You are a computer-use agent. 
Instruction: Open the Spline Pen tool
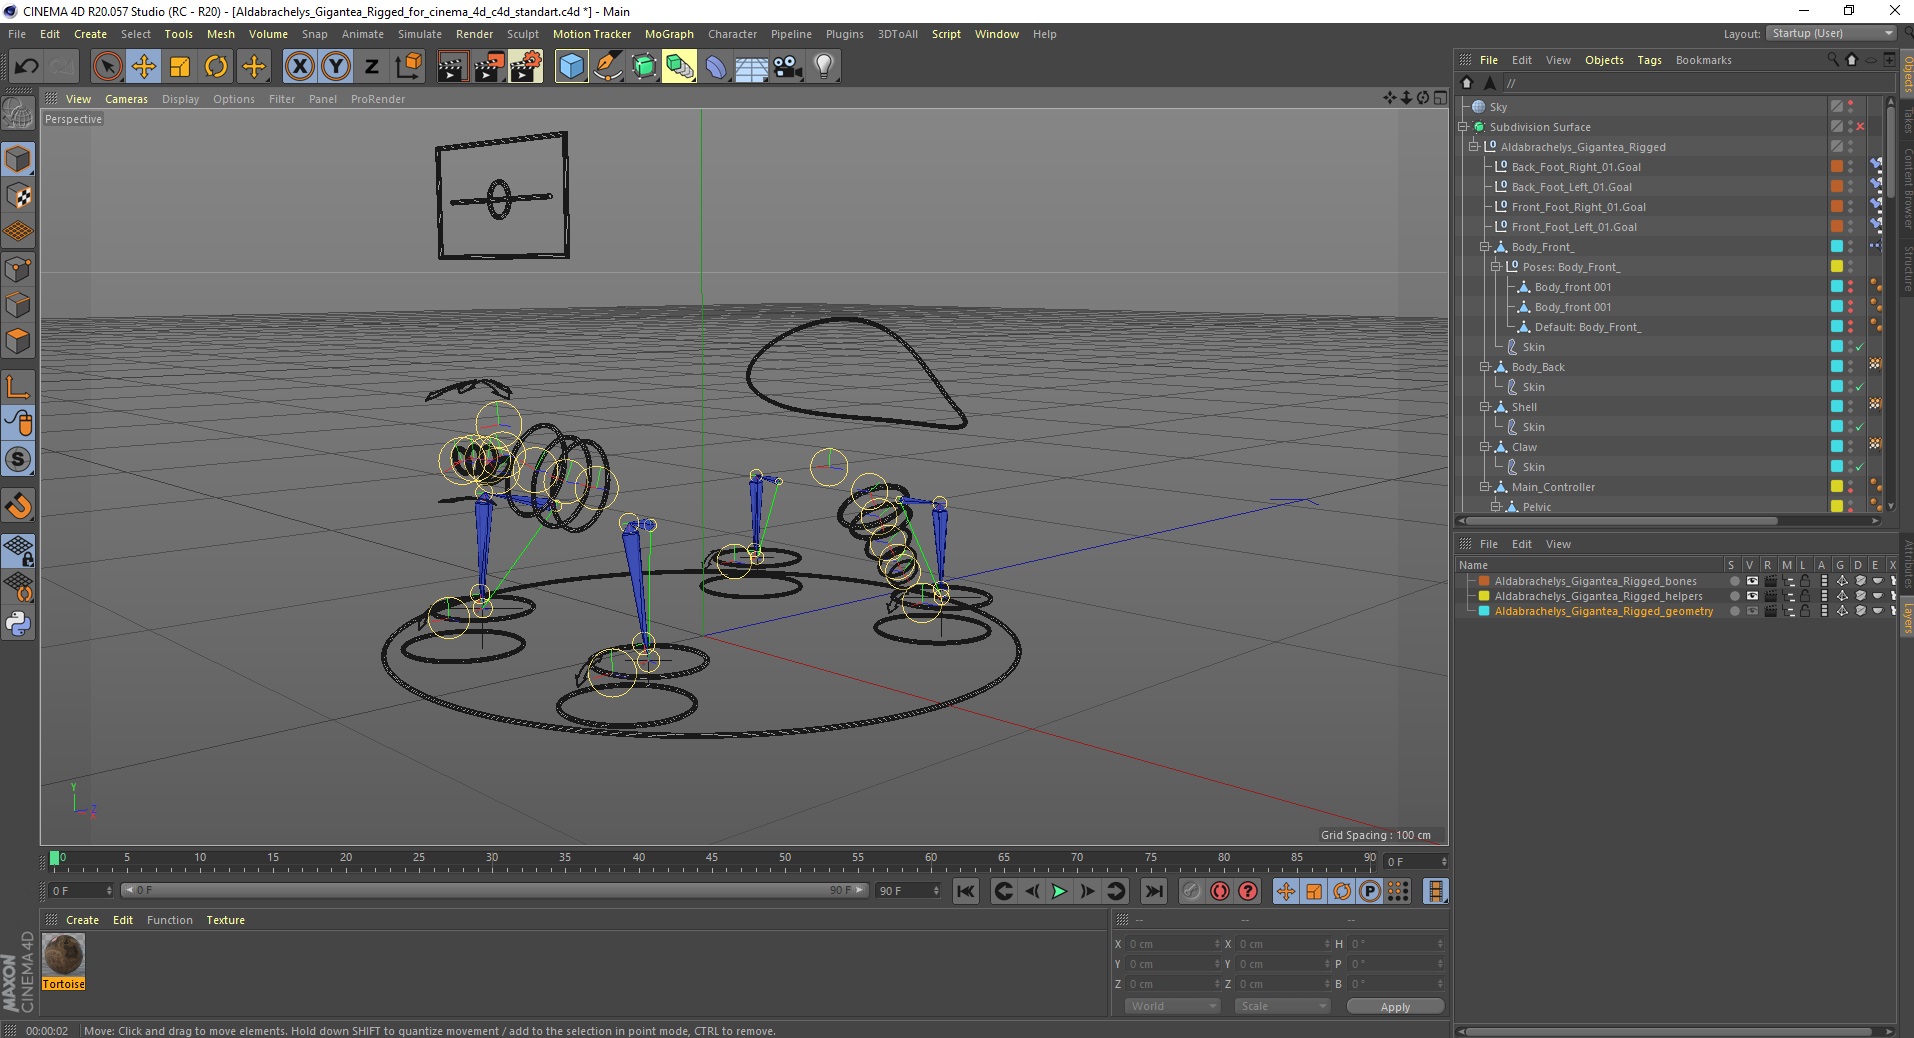tap(607, 67)
